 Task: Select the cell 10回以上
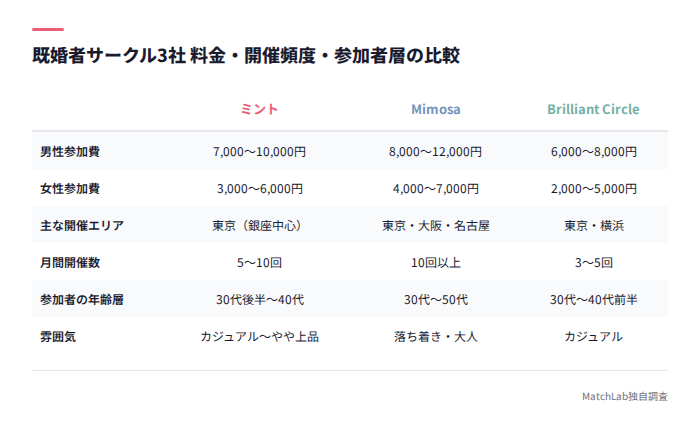coord(436,262)
